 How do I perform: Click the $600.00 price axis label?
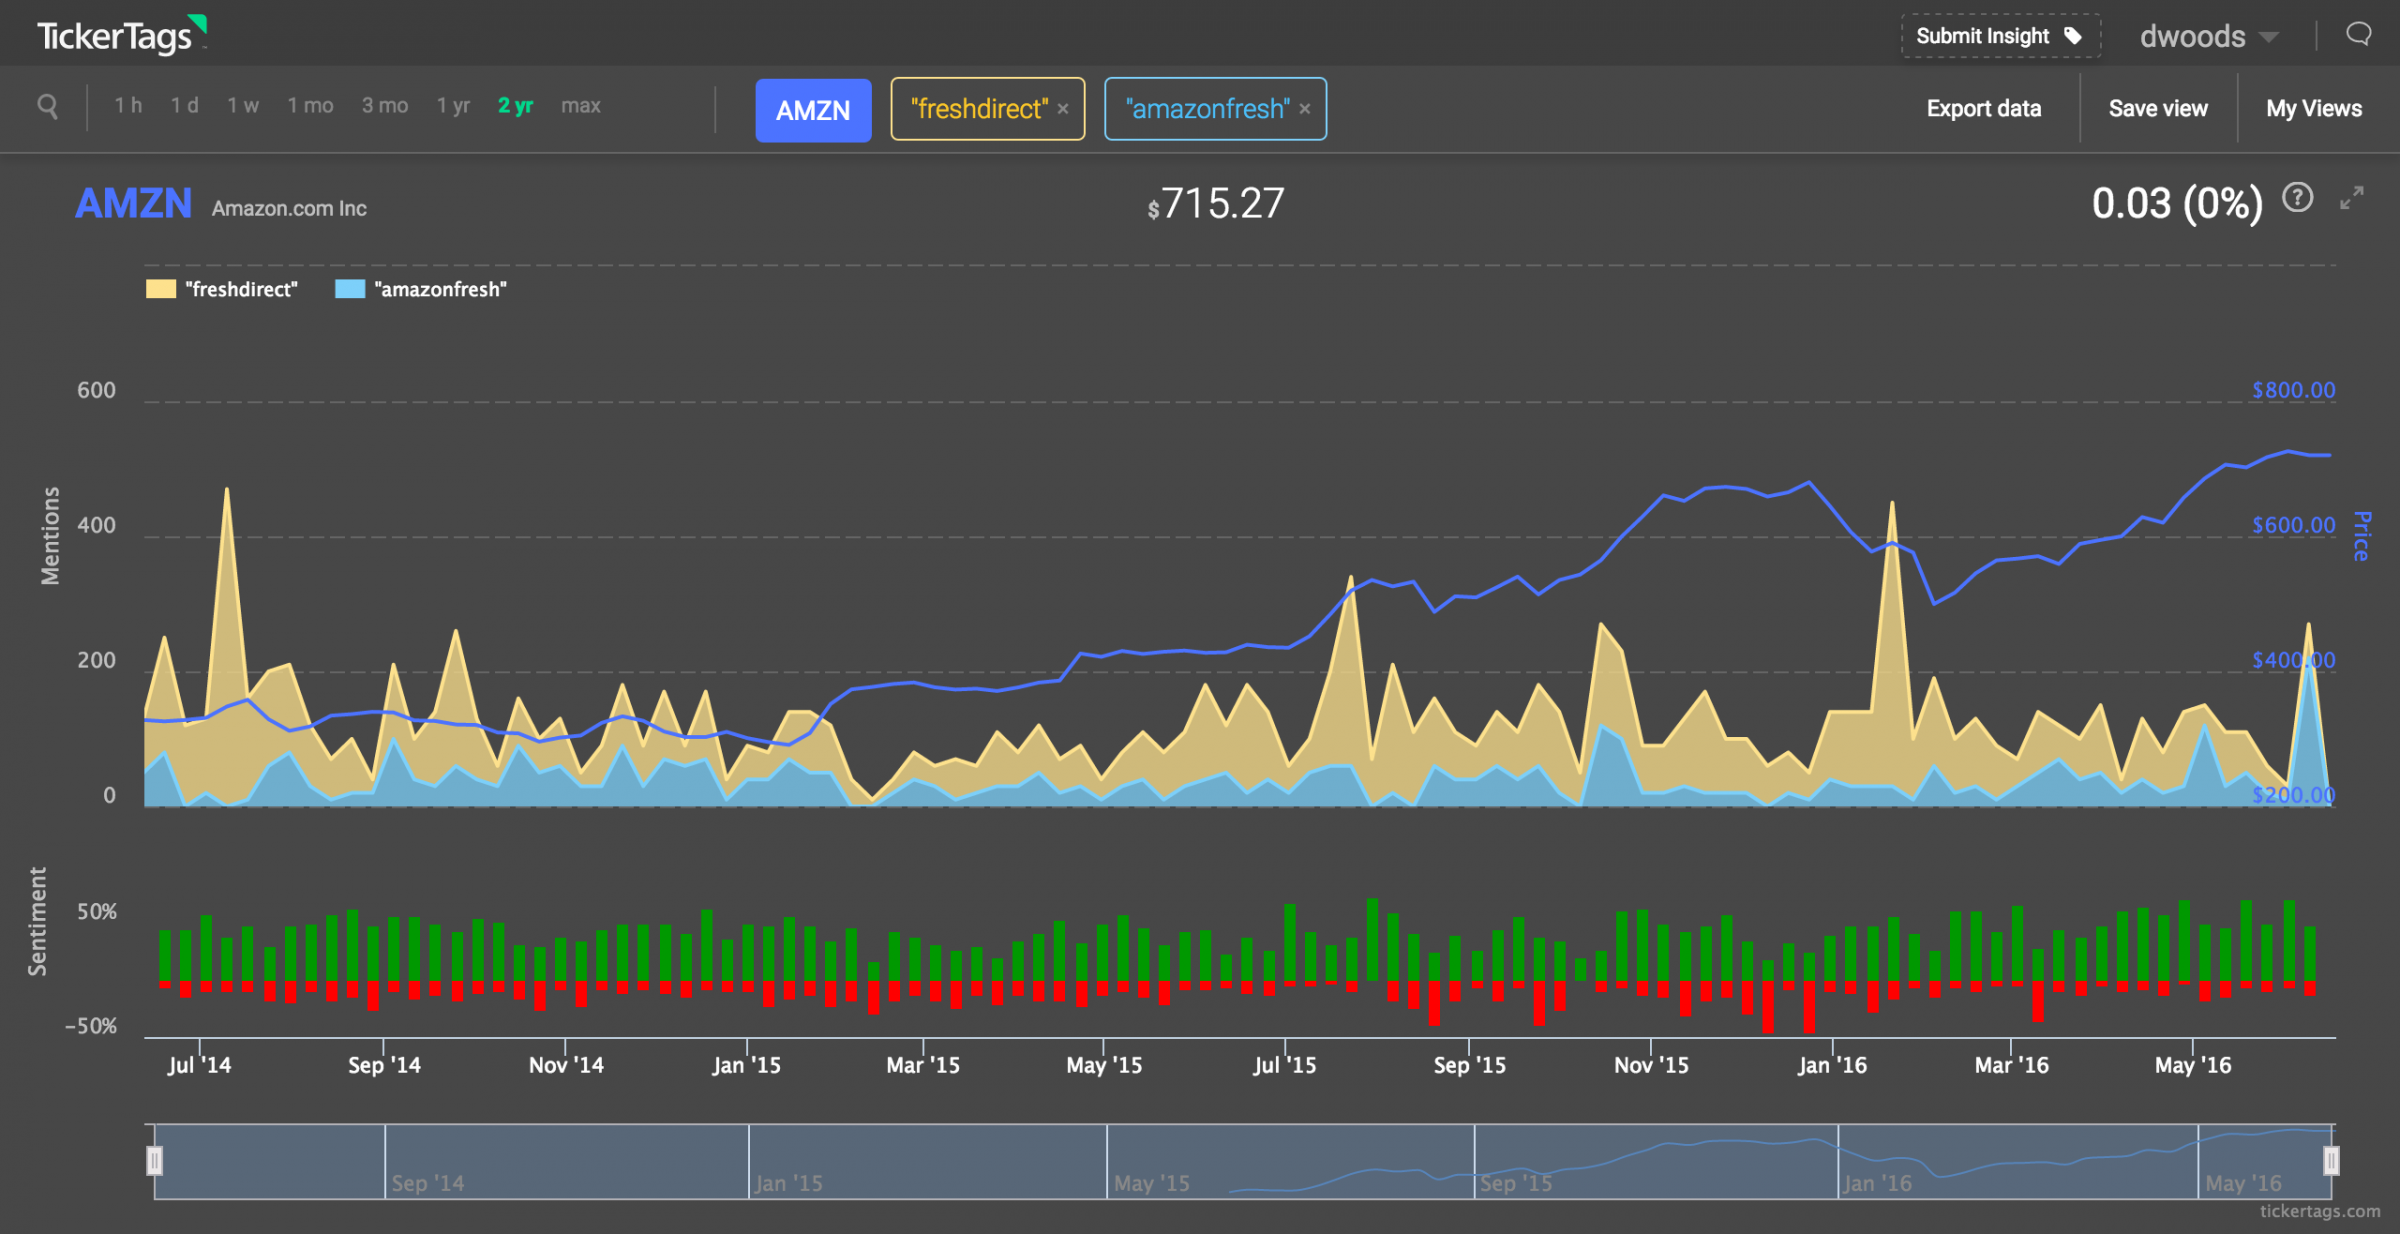2293,525
